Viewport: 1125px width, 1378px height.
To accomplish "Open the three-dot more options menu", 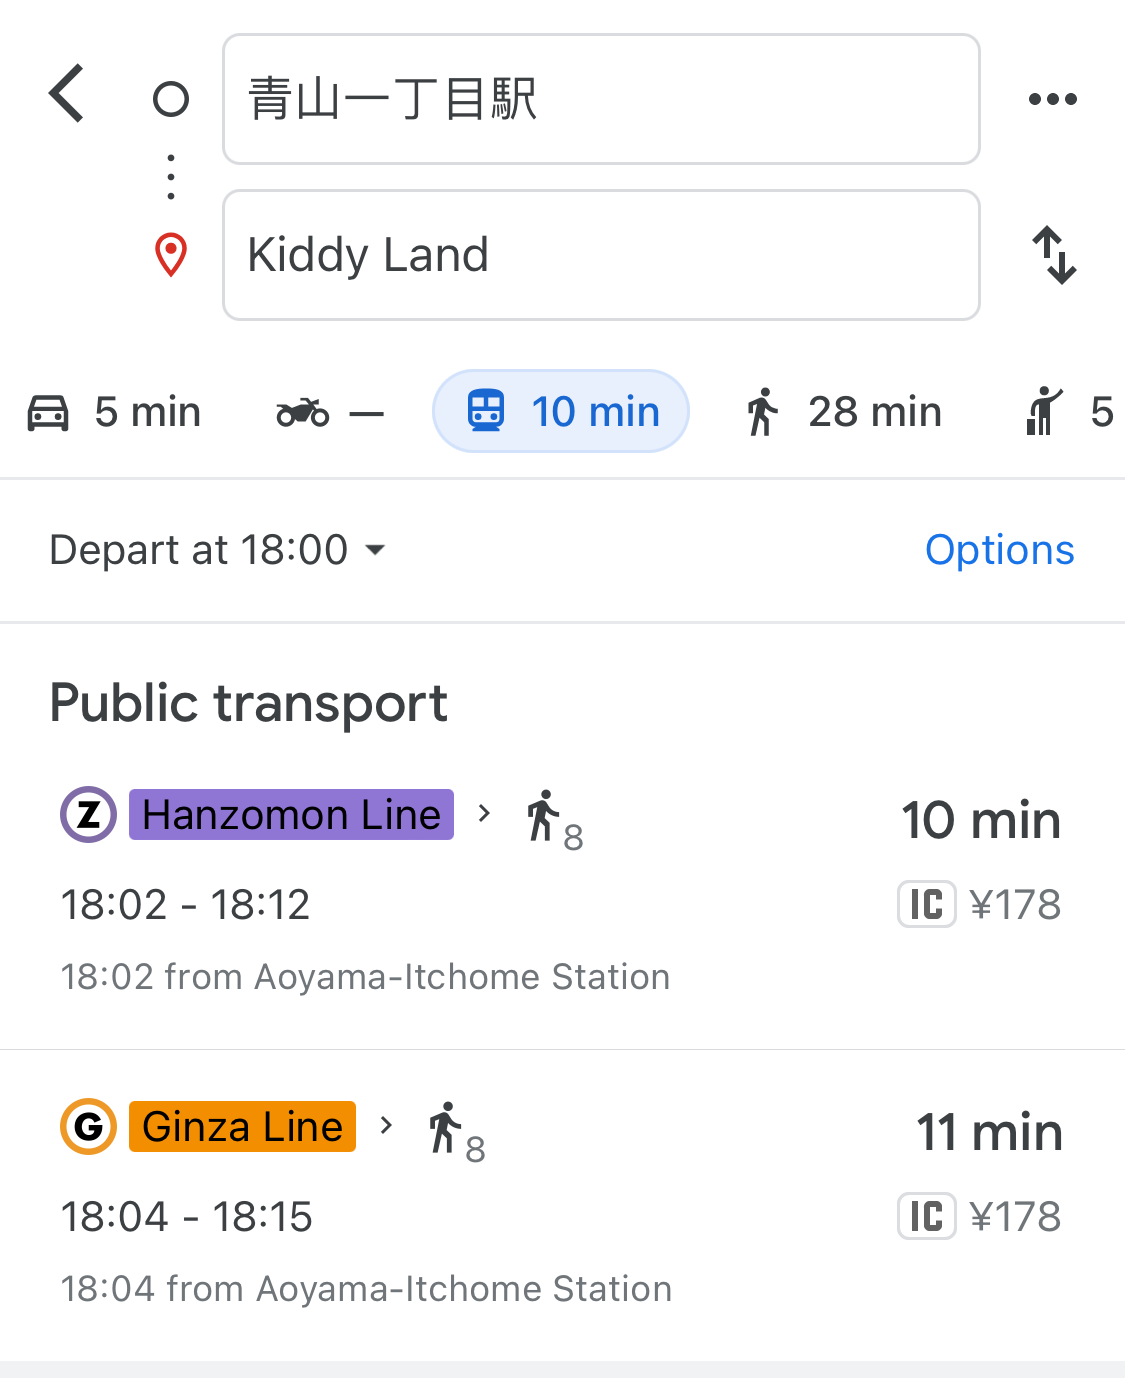I will [1053, 99].
